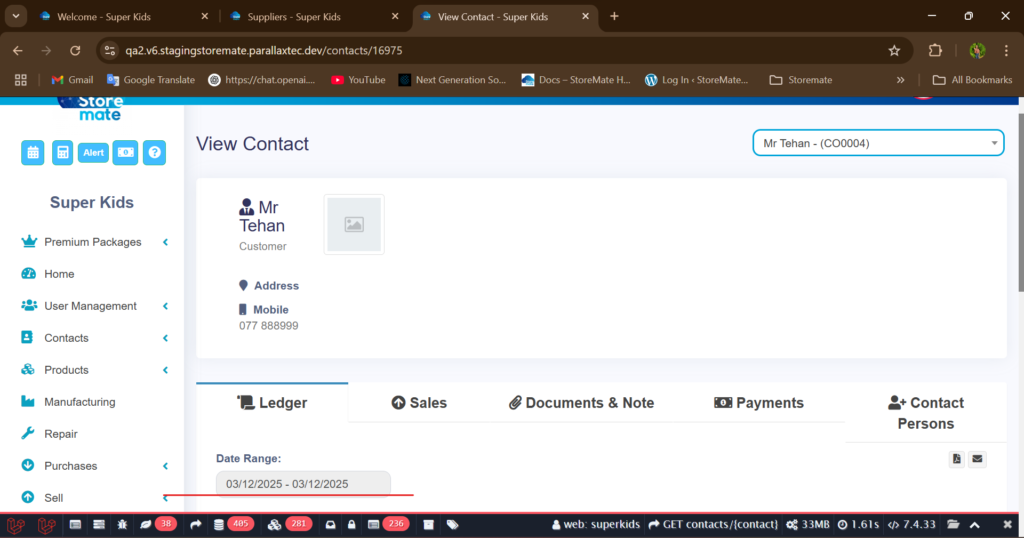Go to Home in the sidebar
This screenshot has width=1024, height=538.
(x=59, y=274)
